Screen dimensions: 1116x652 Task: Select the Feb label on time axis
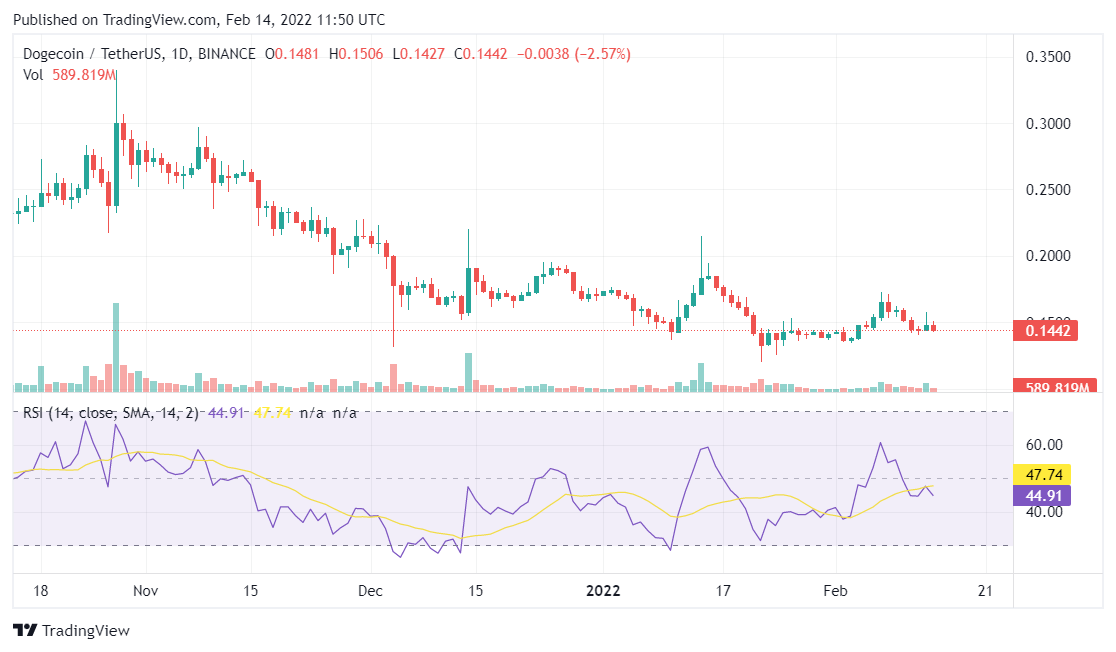coord(835,590)
